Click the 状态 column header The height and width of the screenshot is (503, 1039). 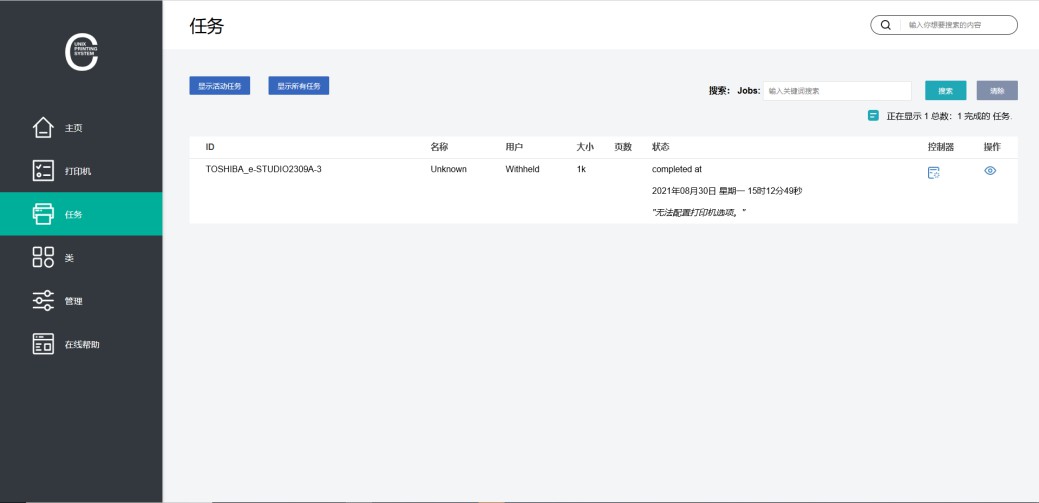(661, 147)
